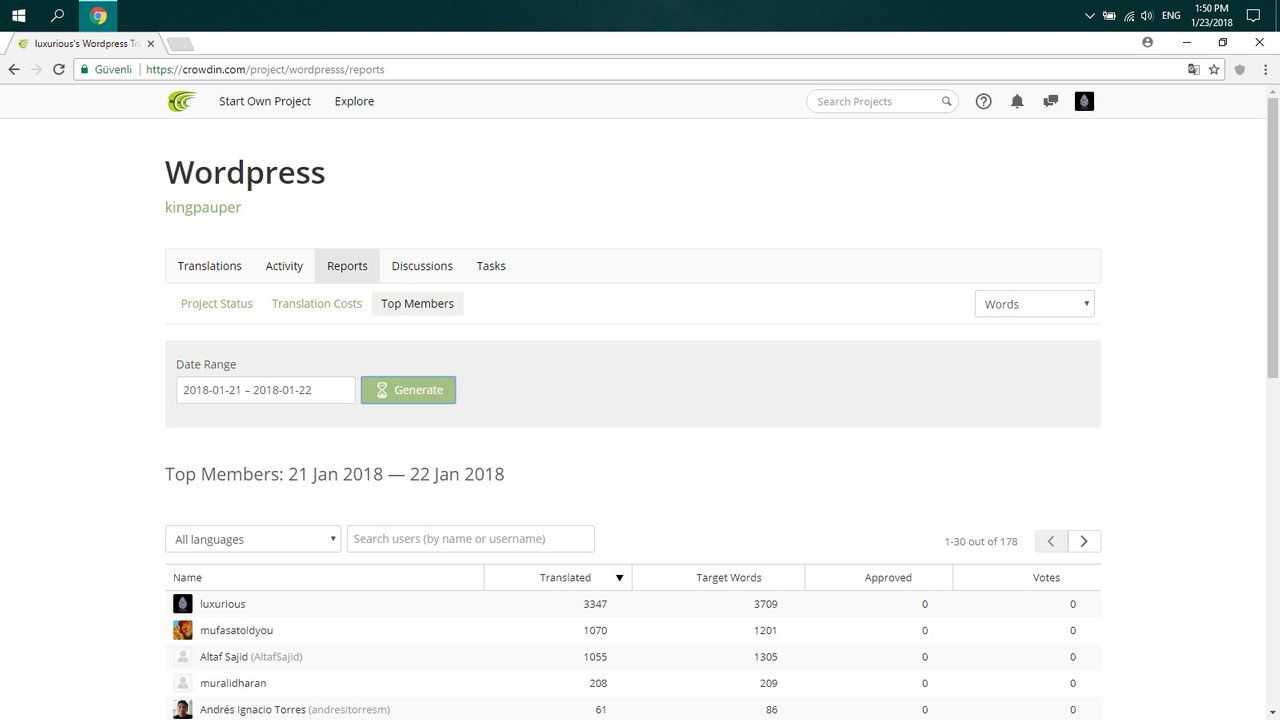Screen dimensions: 1280x720
Task: Reload the page in Chrome
Action: tap(59, 69)
